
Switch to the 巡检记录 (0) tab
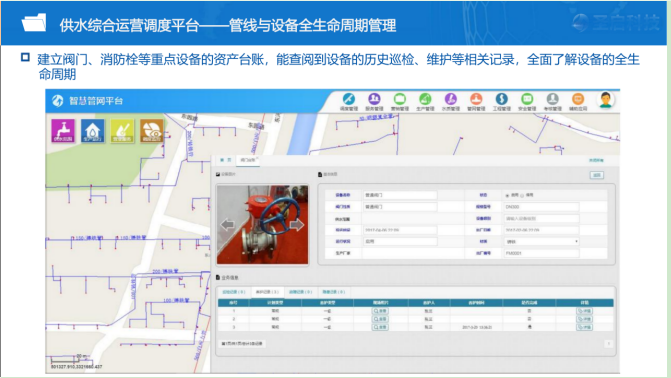234,292
